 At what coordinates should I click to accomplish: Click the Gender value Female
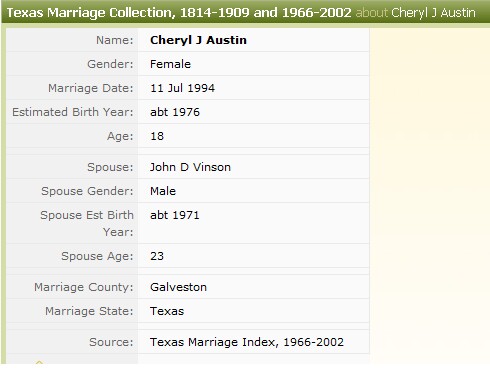pos(170,64)
